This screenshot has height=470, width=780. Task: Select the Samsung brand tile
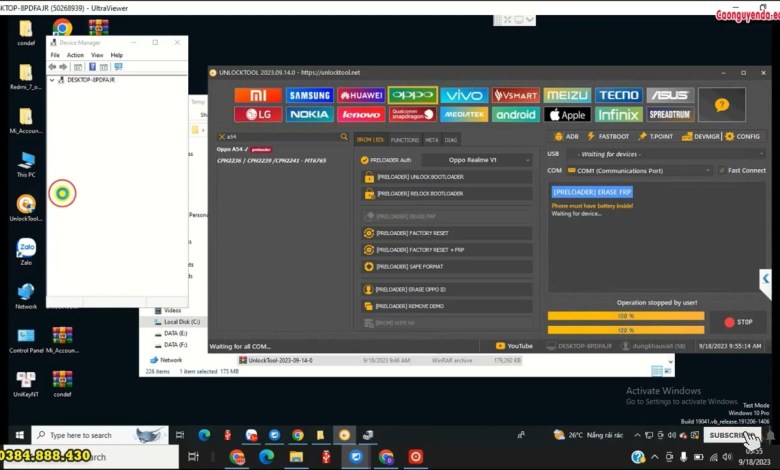310,95
